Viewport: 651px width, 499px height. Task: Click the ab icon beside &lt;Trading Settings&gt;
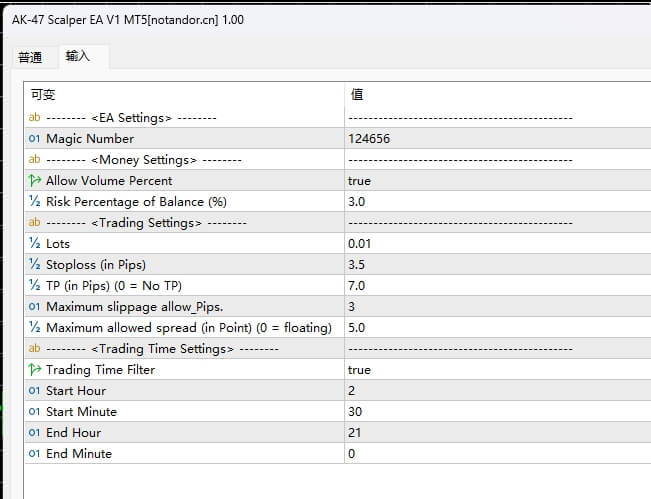pyautogui.click(x=34, y=223)
